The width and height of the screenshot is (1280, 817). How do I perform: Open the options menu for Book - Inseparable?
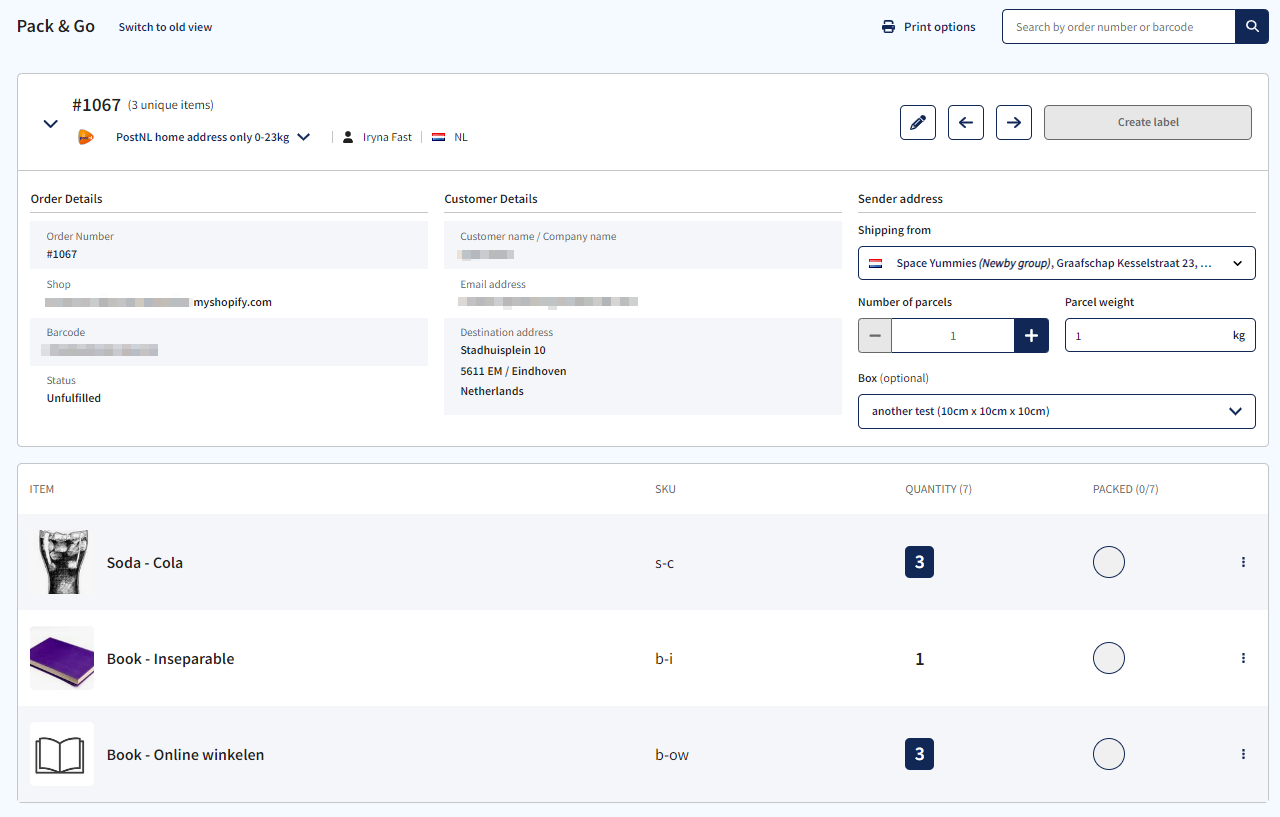point(1243,658)
